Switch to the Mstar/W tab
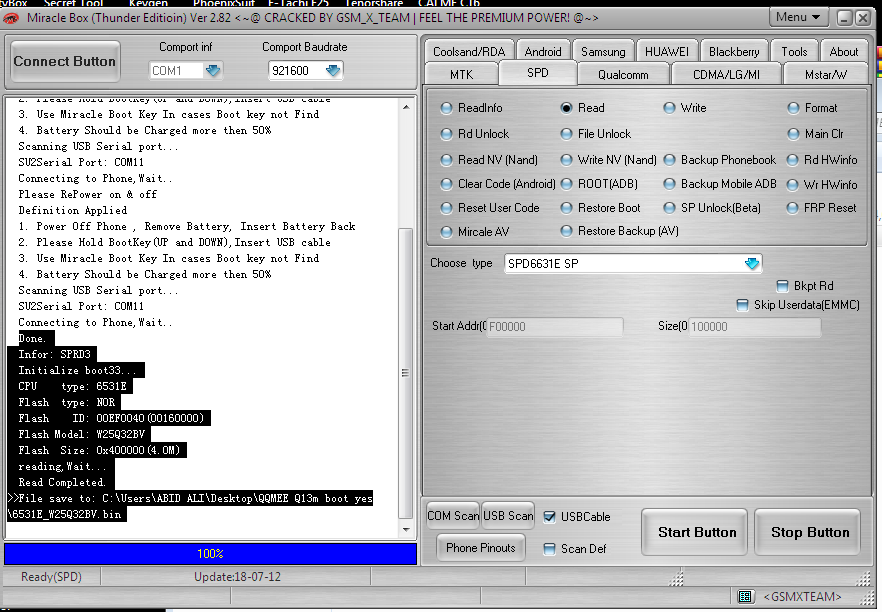The width and height of the screenshot is (882, 612). [826, 74]
